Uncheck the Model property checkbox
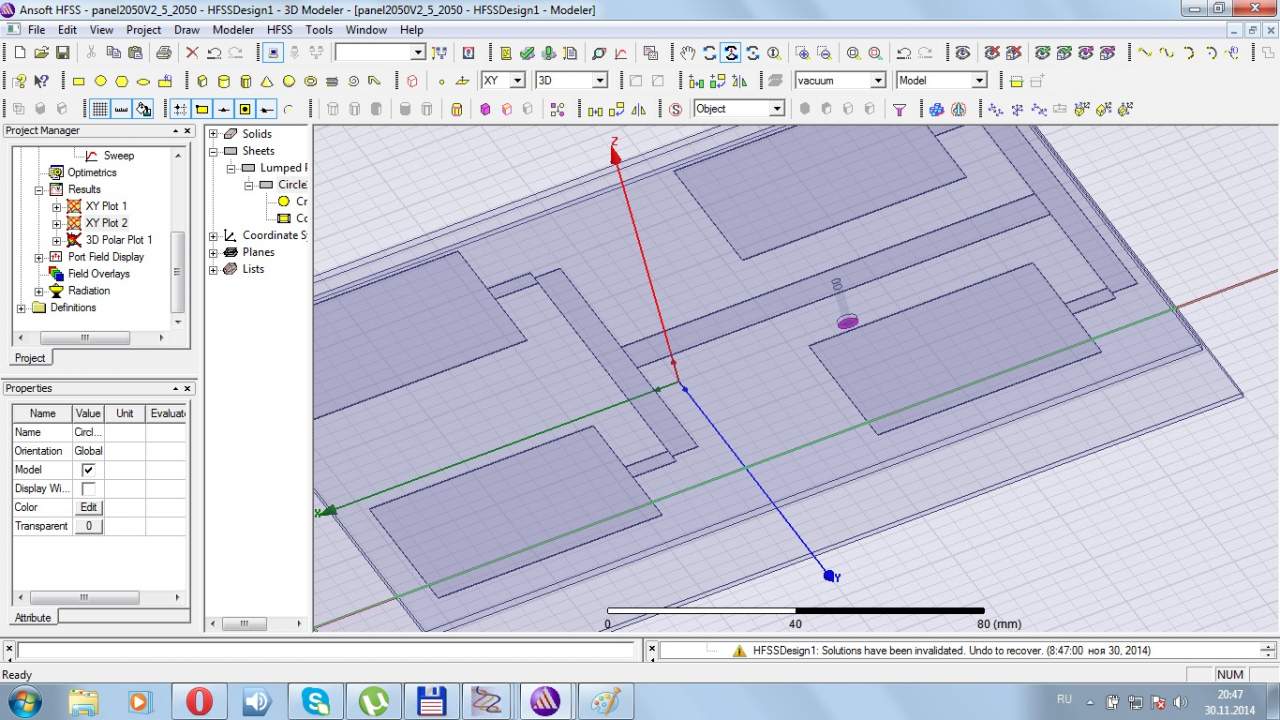1280x720 pixels. (x=88, y=470)
